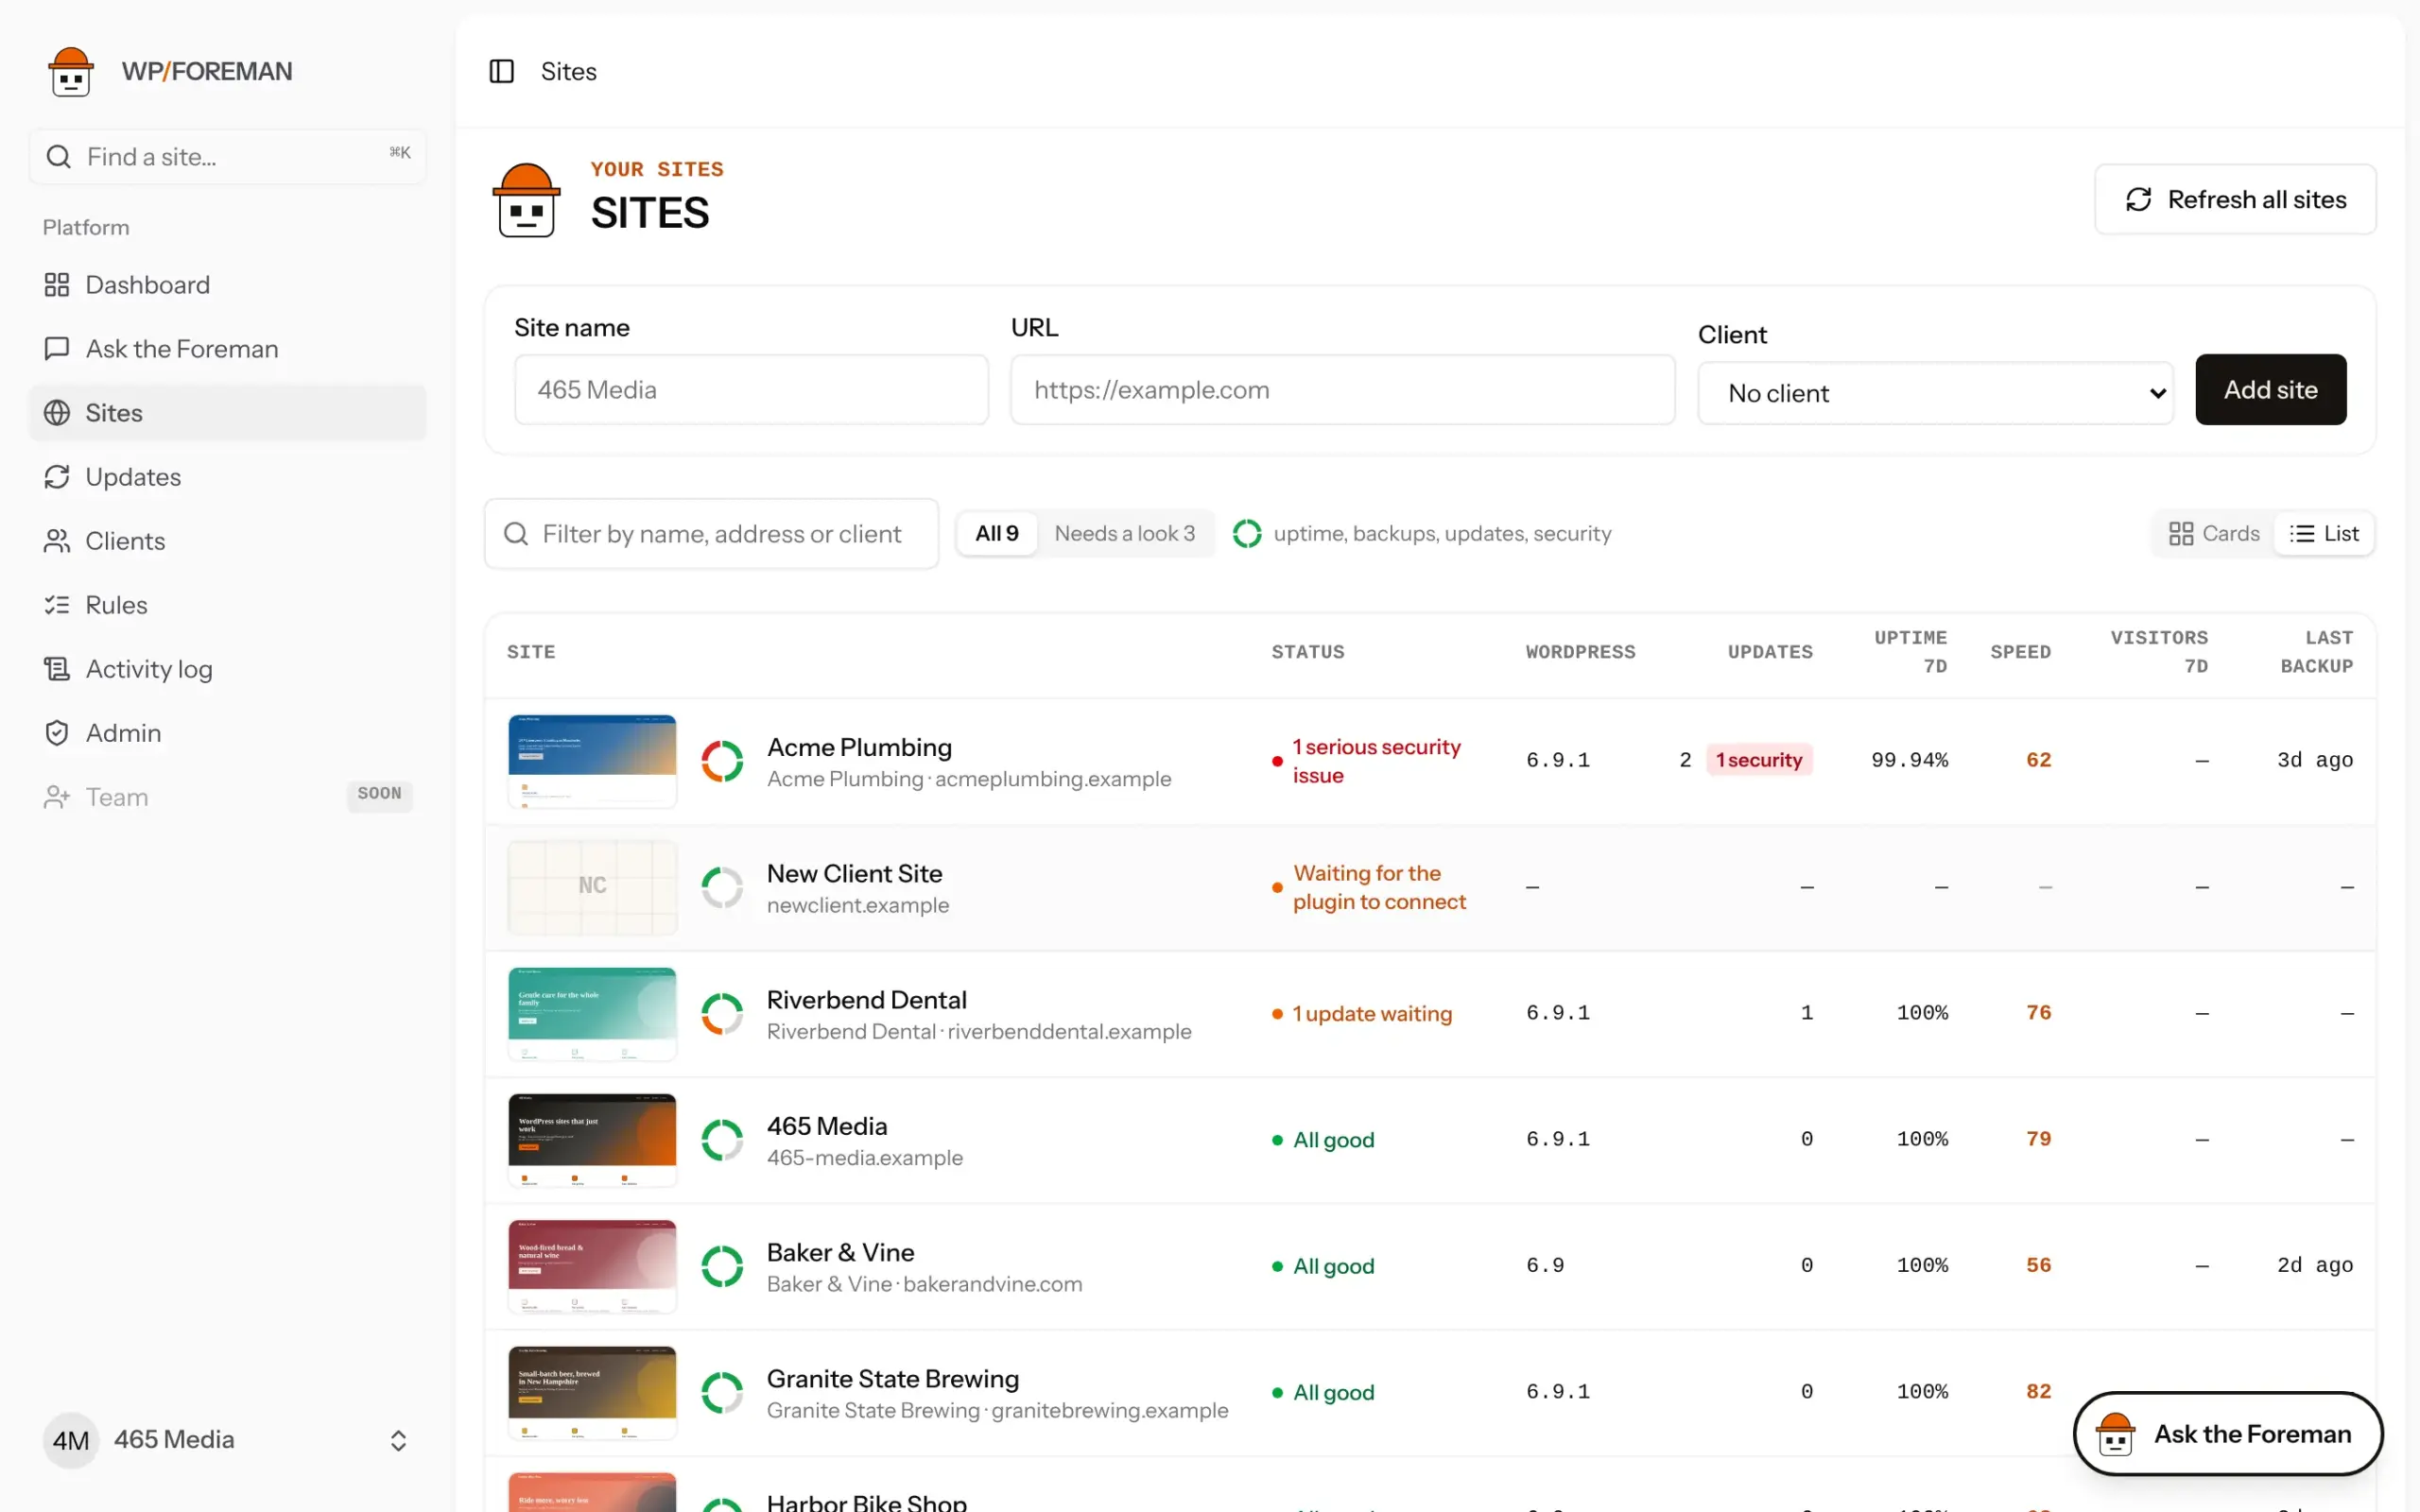2420x1512 pixels.
Task: Click the Sites globe icon
Action: coord(57,413)
